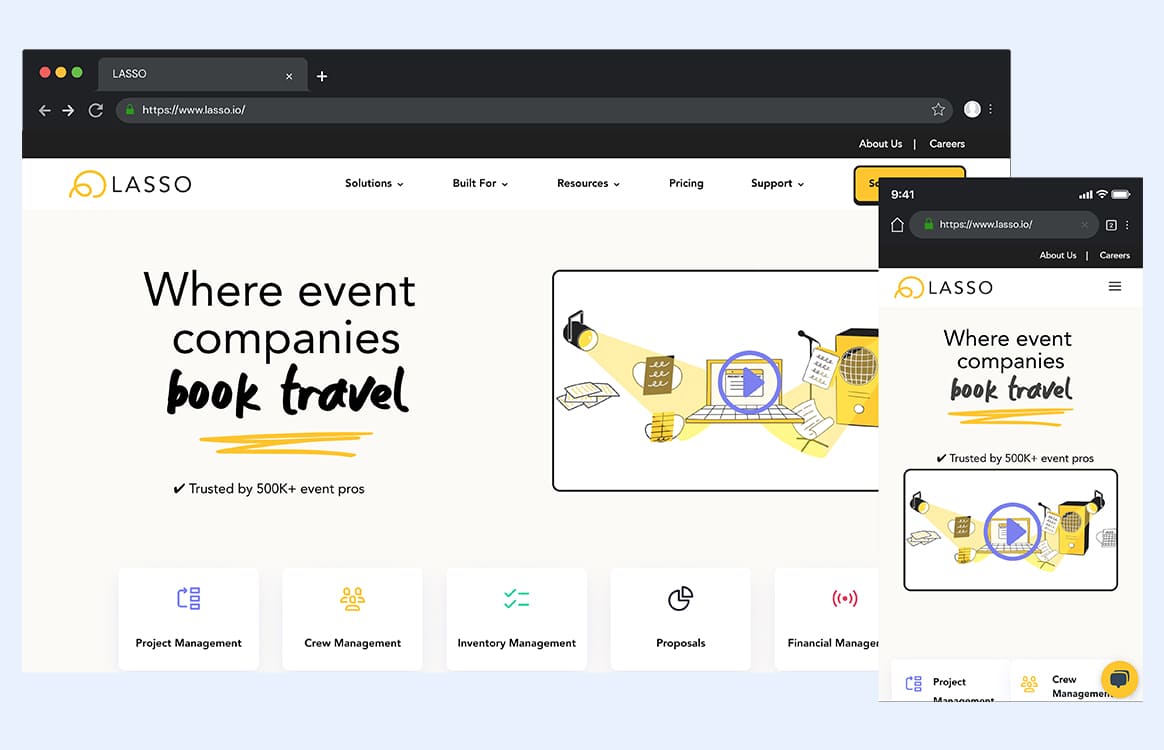Image resolution: width=1164 pixels, height=750 pixels.
Task: Open the Project Management card on desktop
Action: point(189,619)
